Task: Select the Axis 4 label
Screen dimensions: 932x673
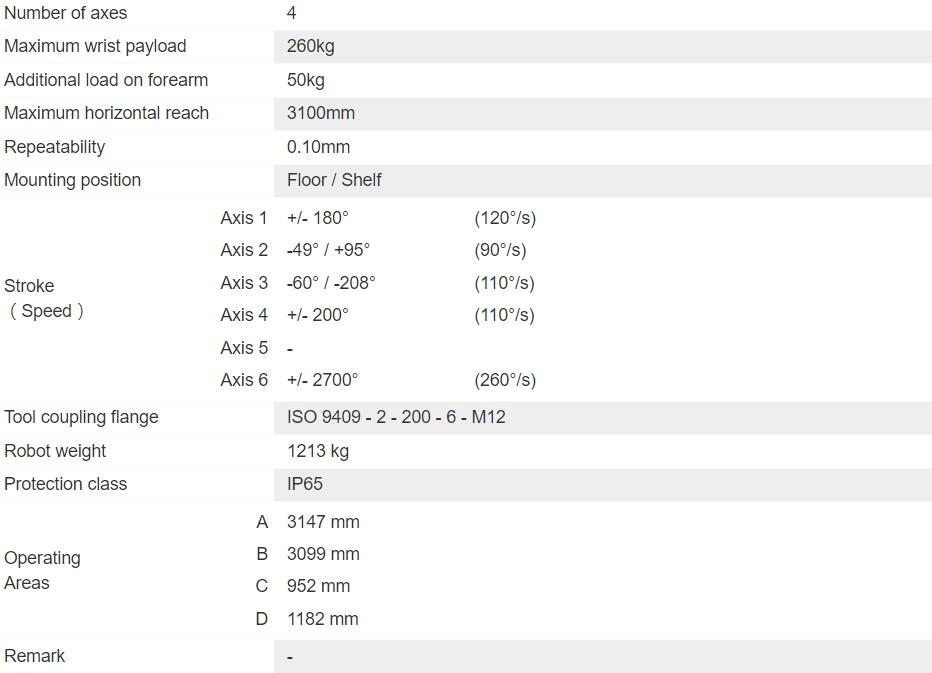Action: tap(244, 315)
